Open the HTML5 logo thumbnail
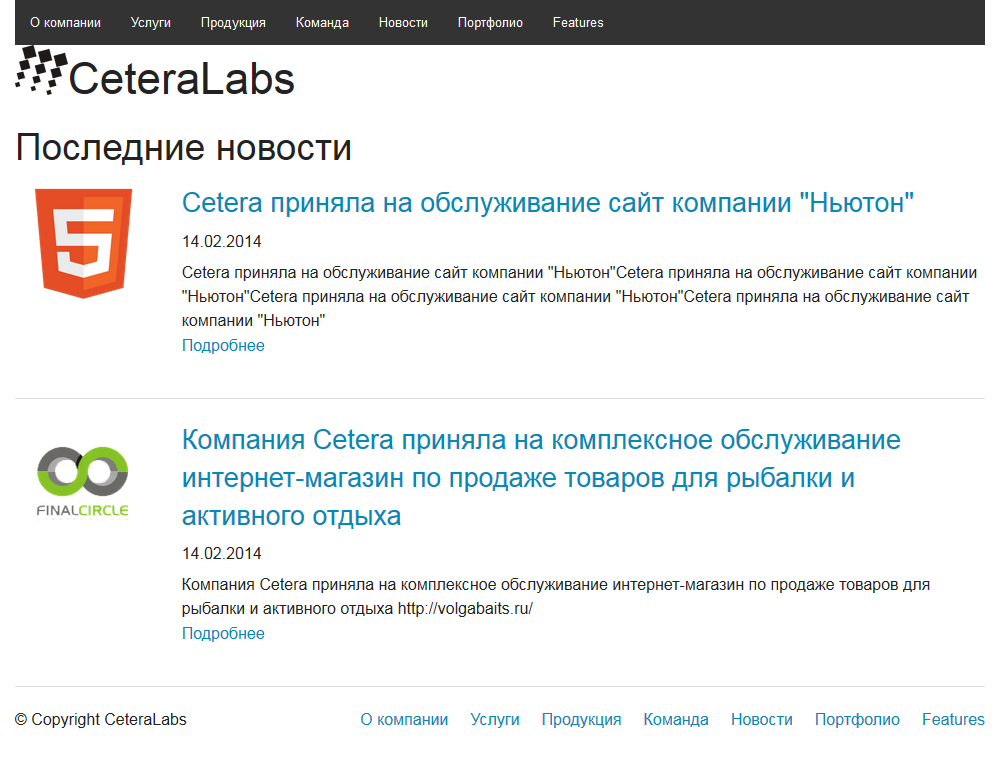Viewport: 1004px width, 764px height. point(83,243)
